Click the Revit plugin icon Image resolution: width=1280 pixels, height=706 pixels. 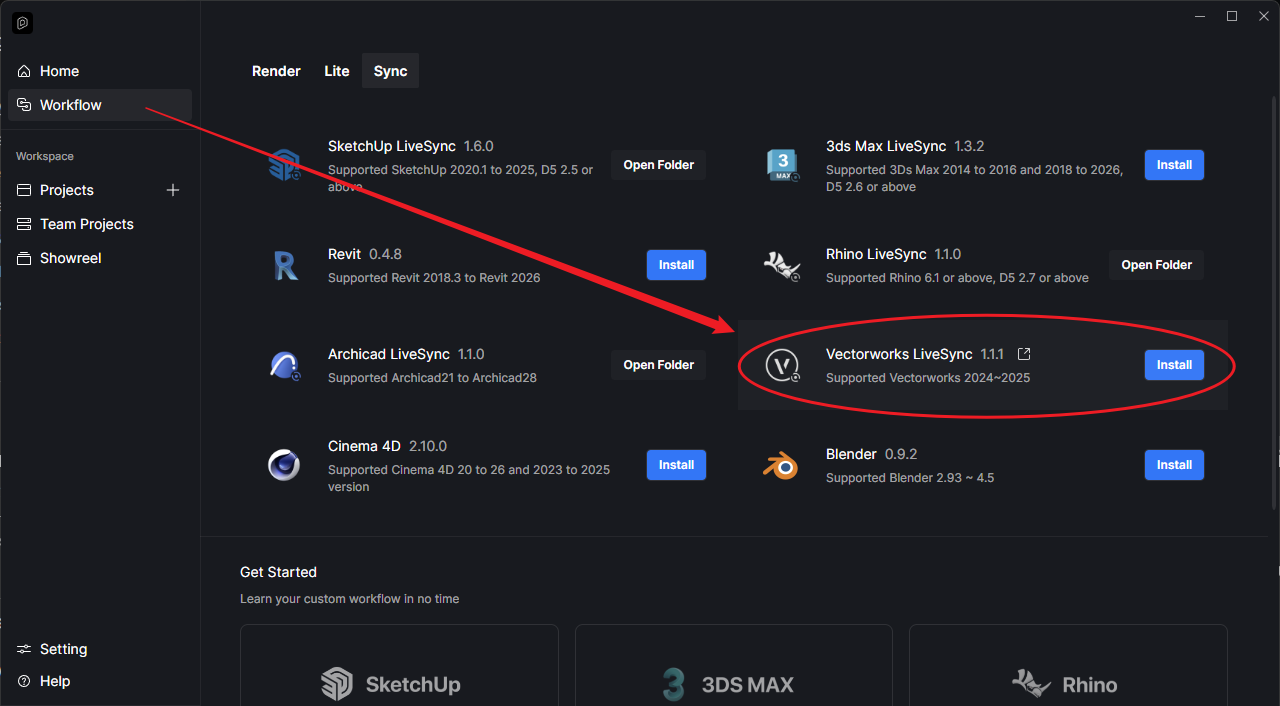(285, 265)
